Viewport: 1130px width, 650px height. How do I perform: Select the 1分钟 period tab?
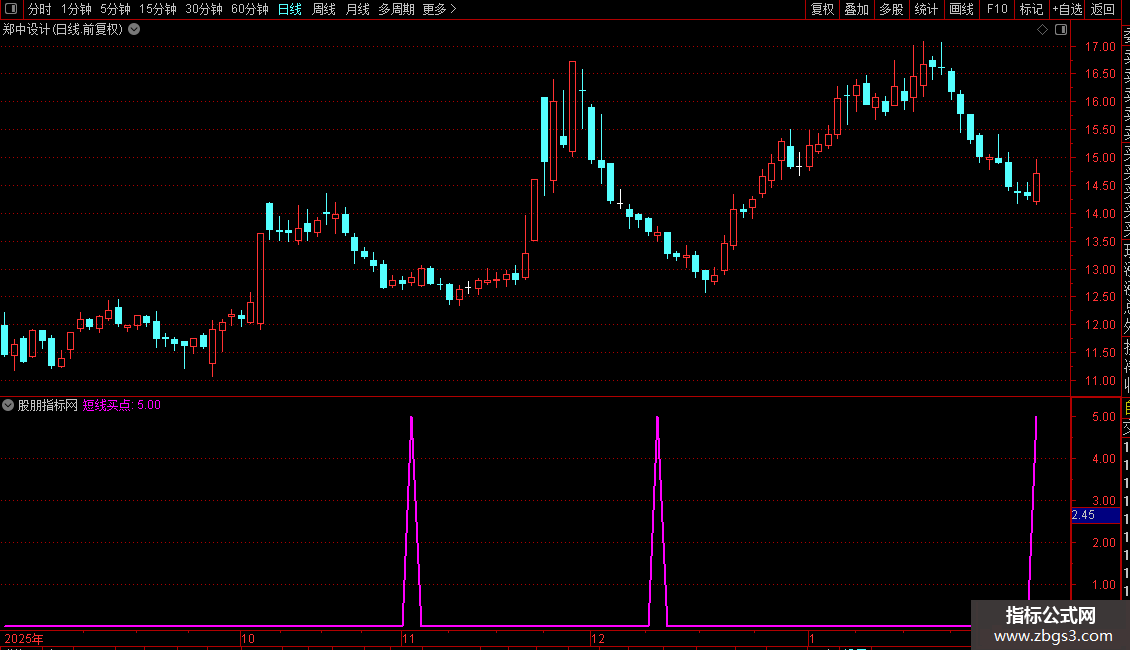[76, 9]
